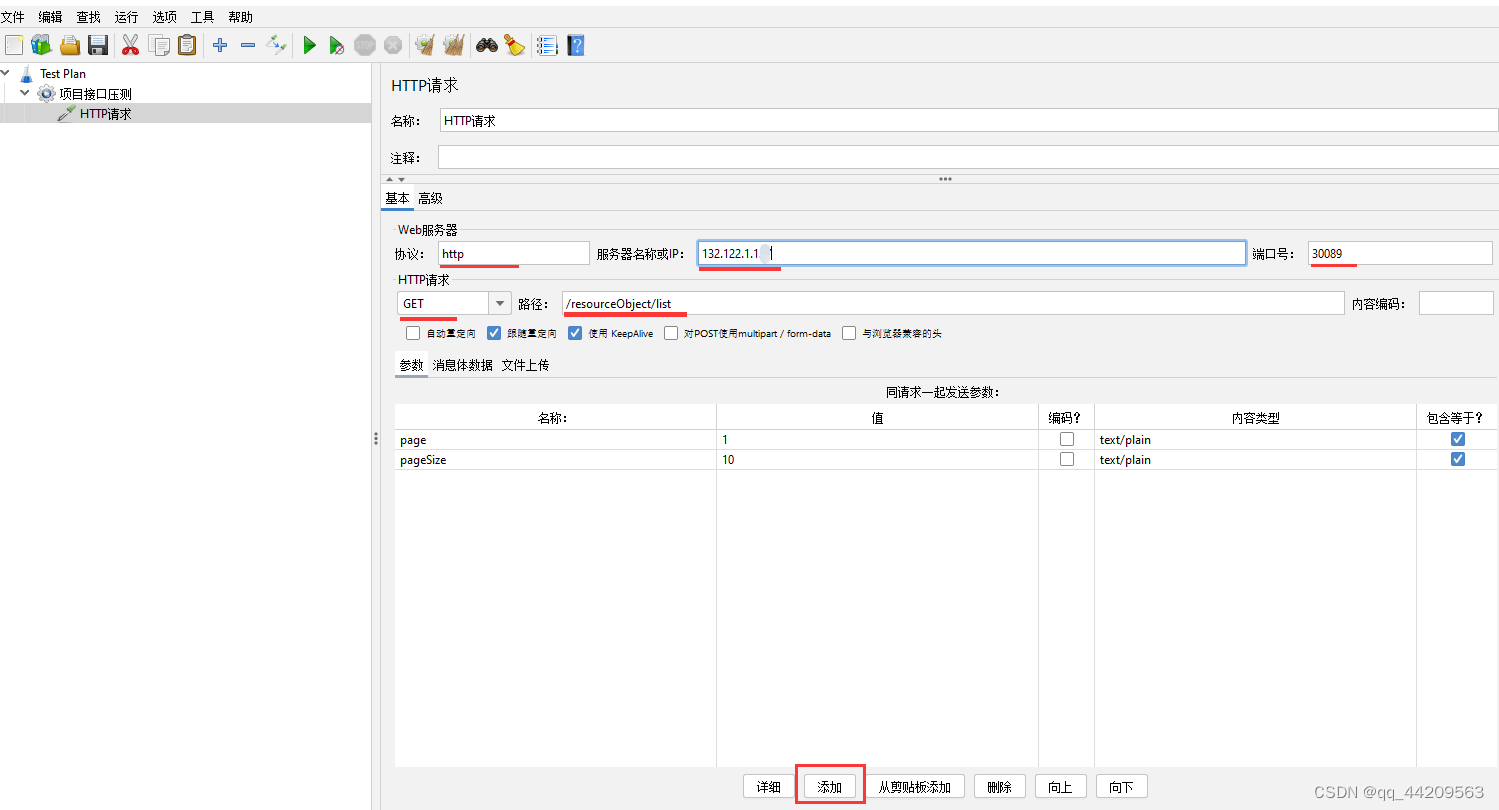Open the GET method dropdown

click(x=500, y=303)
